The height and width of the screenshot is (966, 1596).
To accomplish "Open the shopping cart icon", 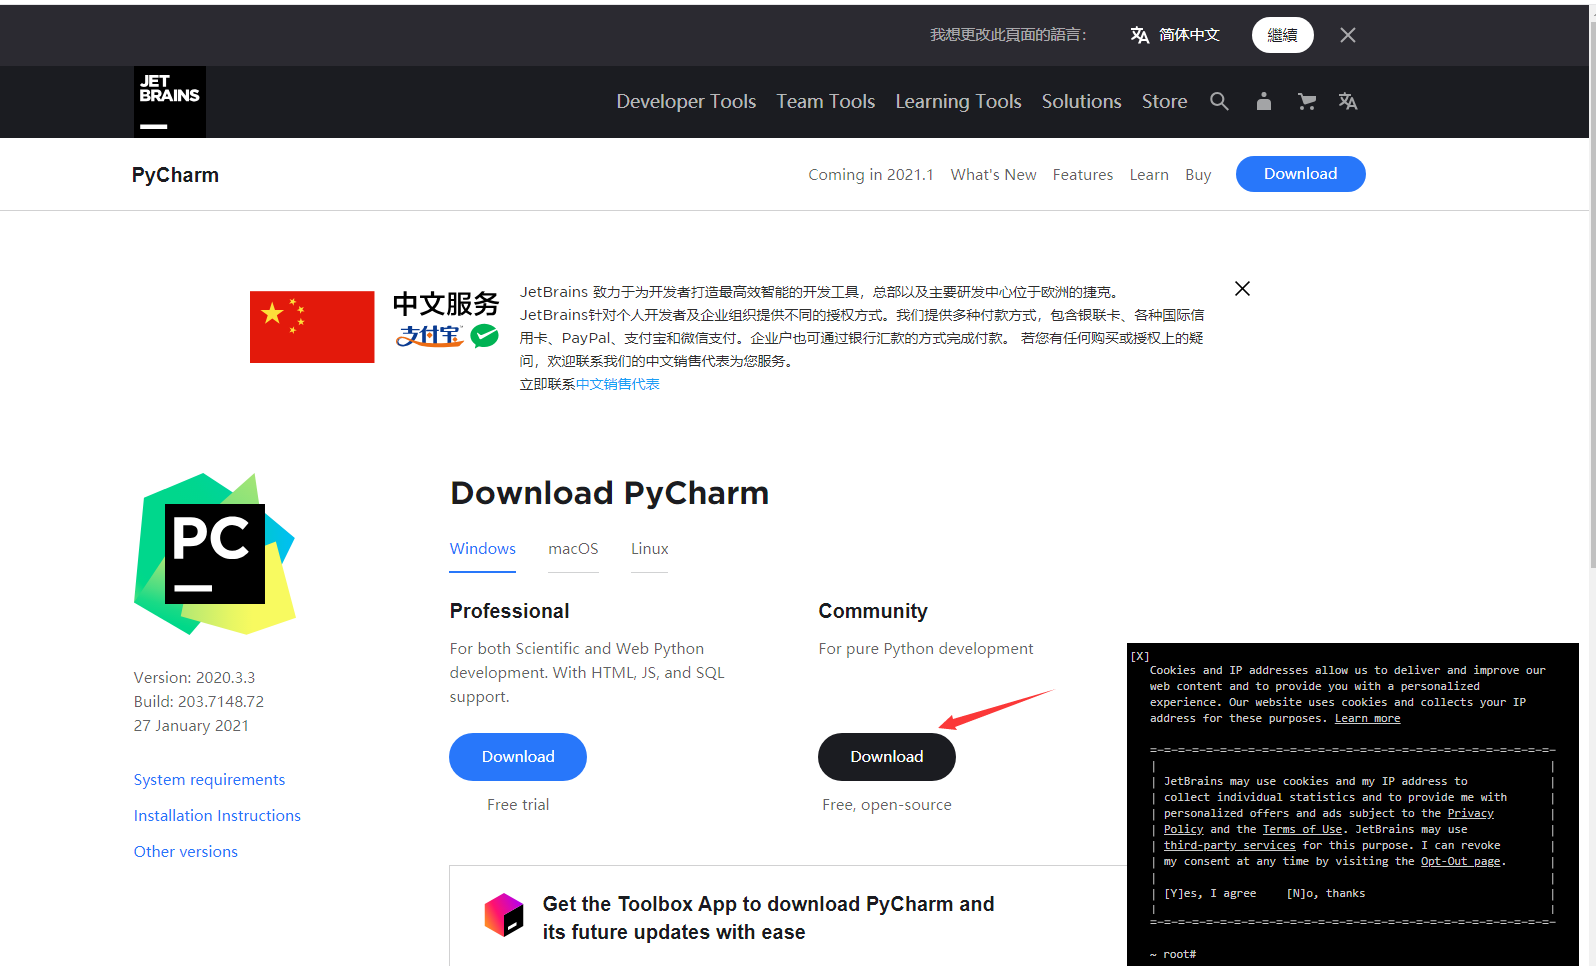I will point(1306,101).
